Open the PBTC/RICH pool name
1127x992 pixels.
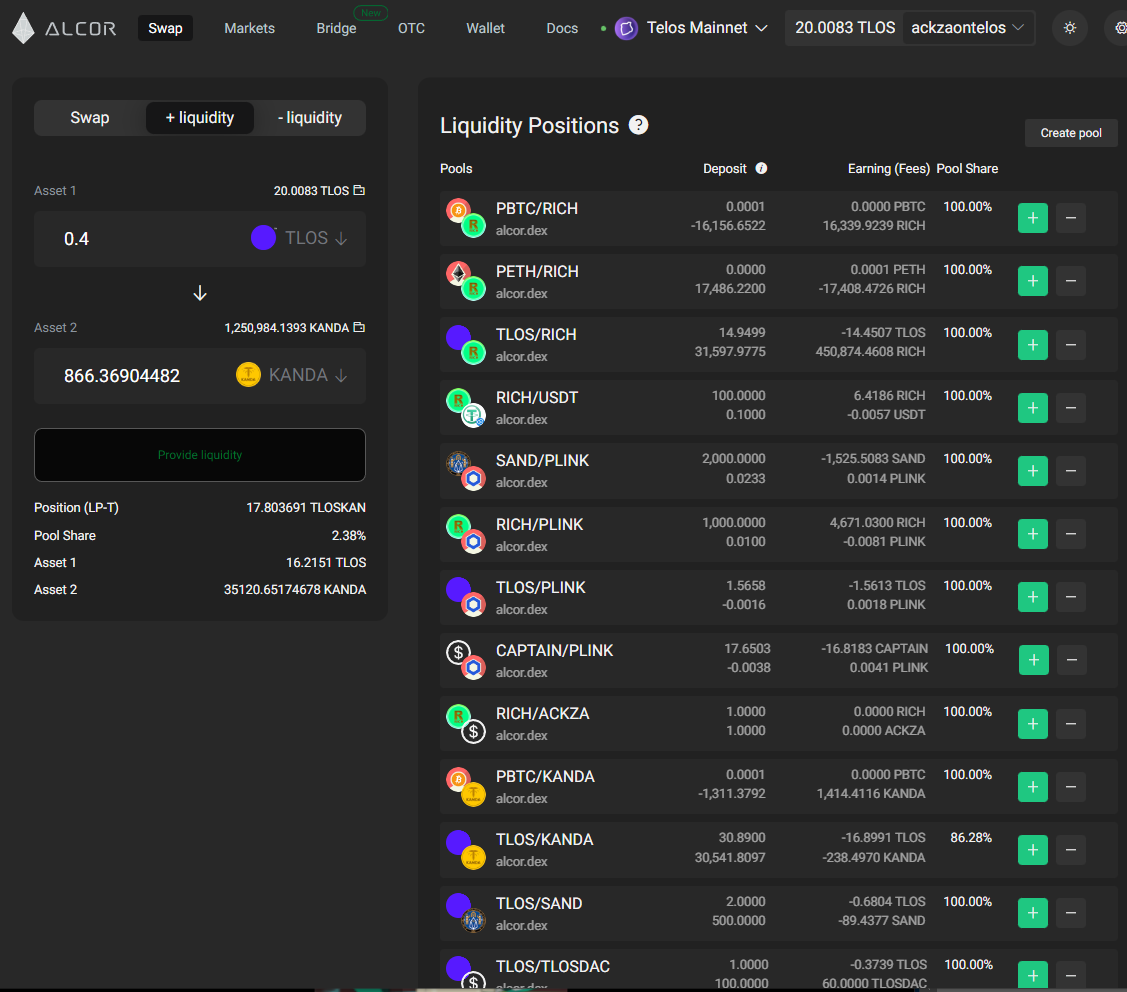pyautogui.click(x=537, y=208)
